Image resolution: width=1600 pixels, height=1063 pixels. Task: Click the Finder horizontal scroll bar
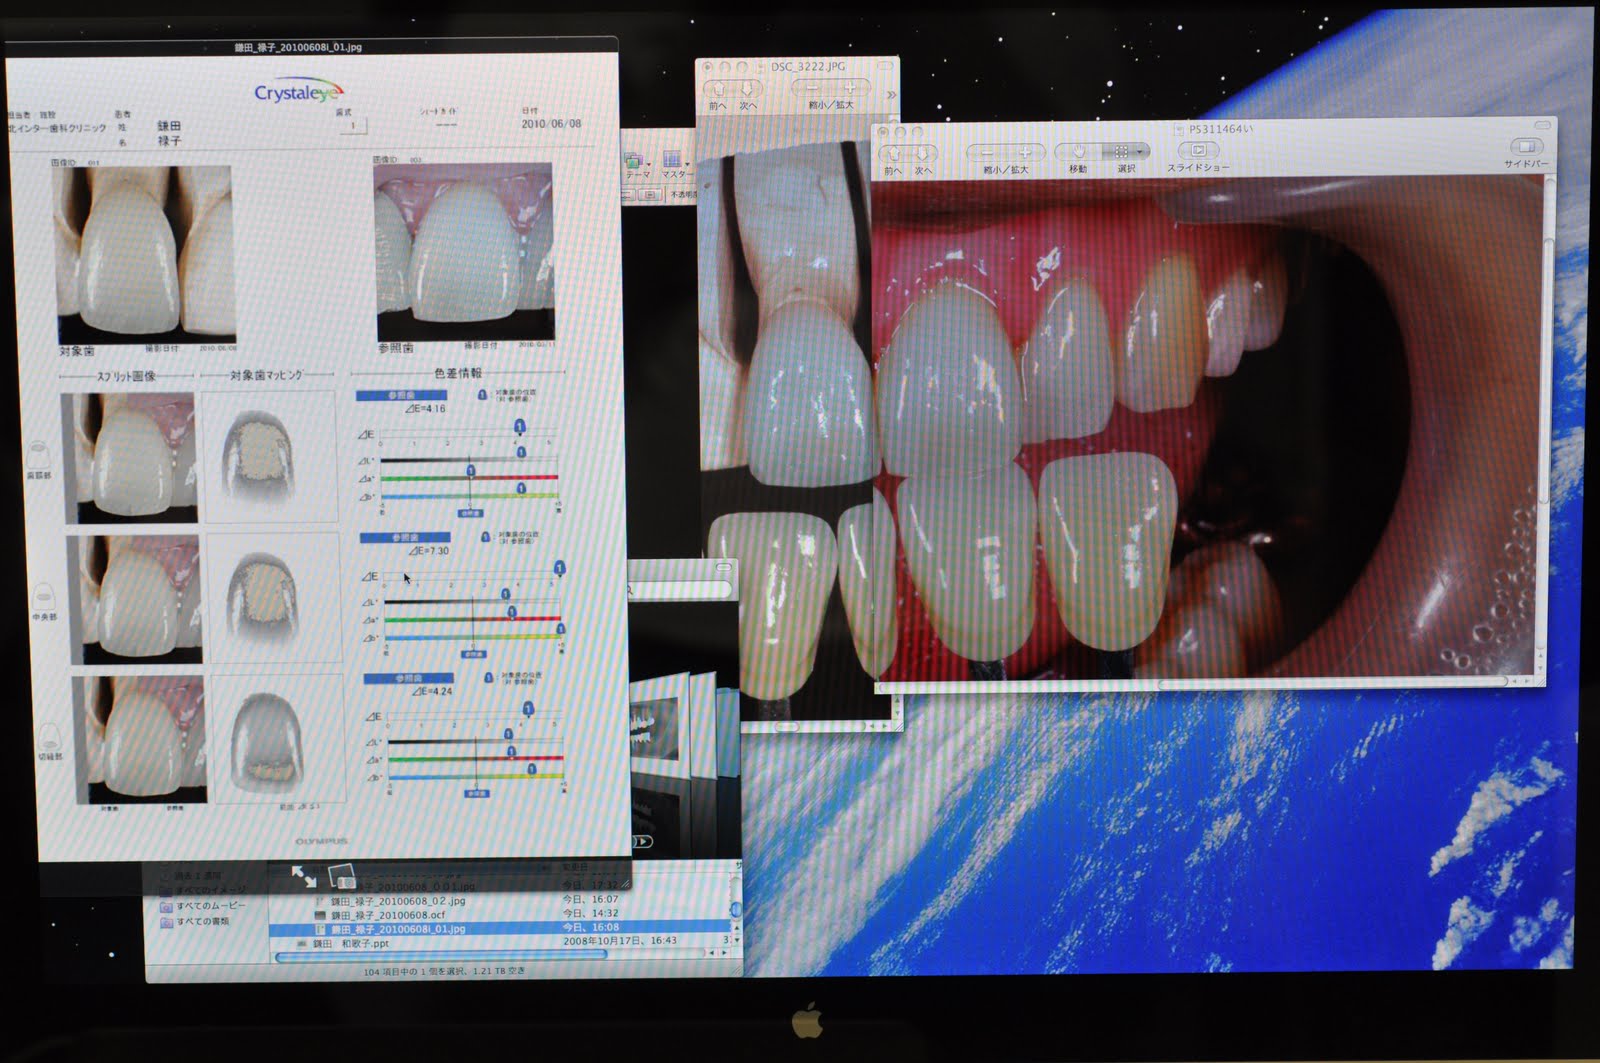440,955
